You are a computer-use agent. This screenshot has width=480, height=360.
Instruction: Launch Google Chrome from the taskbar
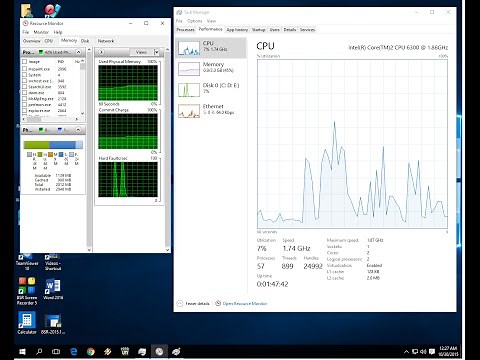point(90,352)
